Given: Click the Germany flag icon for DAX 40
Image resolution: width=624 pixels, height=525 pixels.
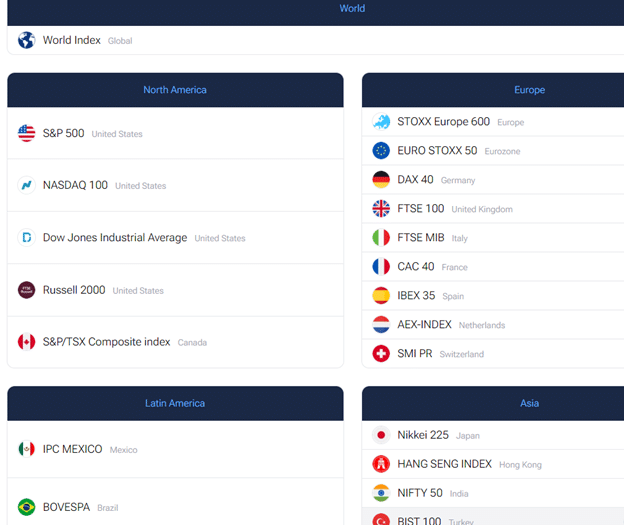Looking at the screenshot, I should [x=381, y=180].
